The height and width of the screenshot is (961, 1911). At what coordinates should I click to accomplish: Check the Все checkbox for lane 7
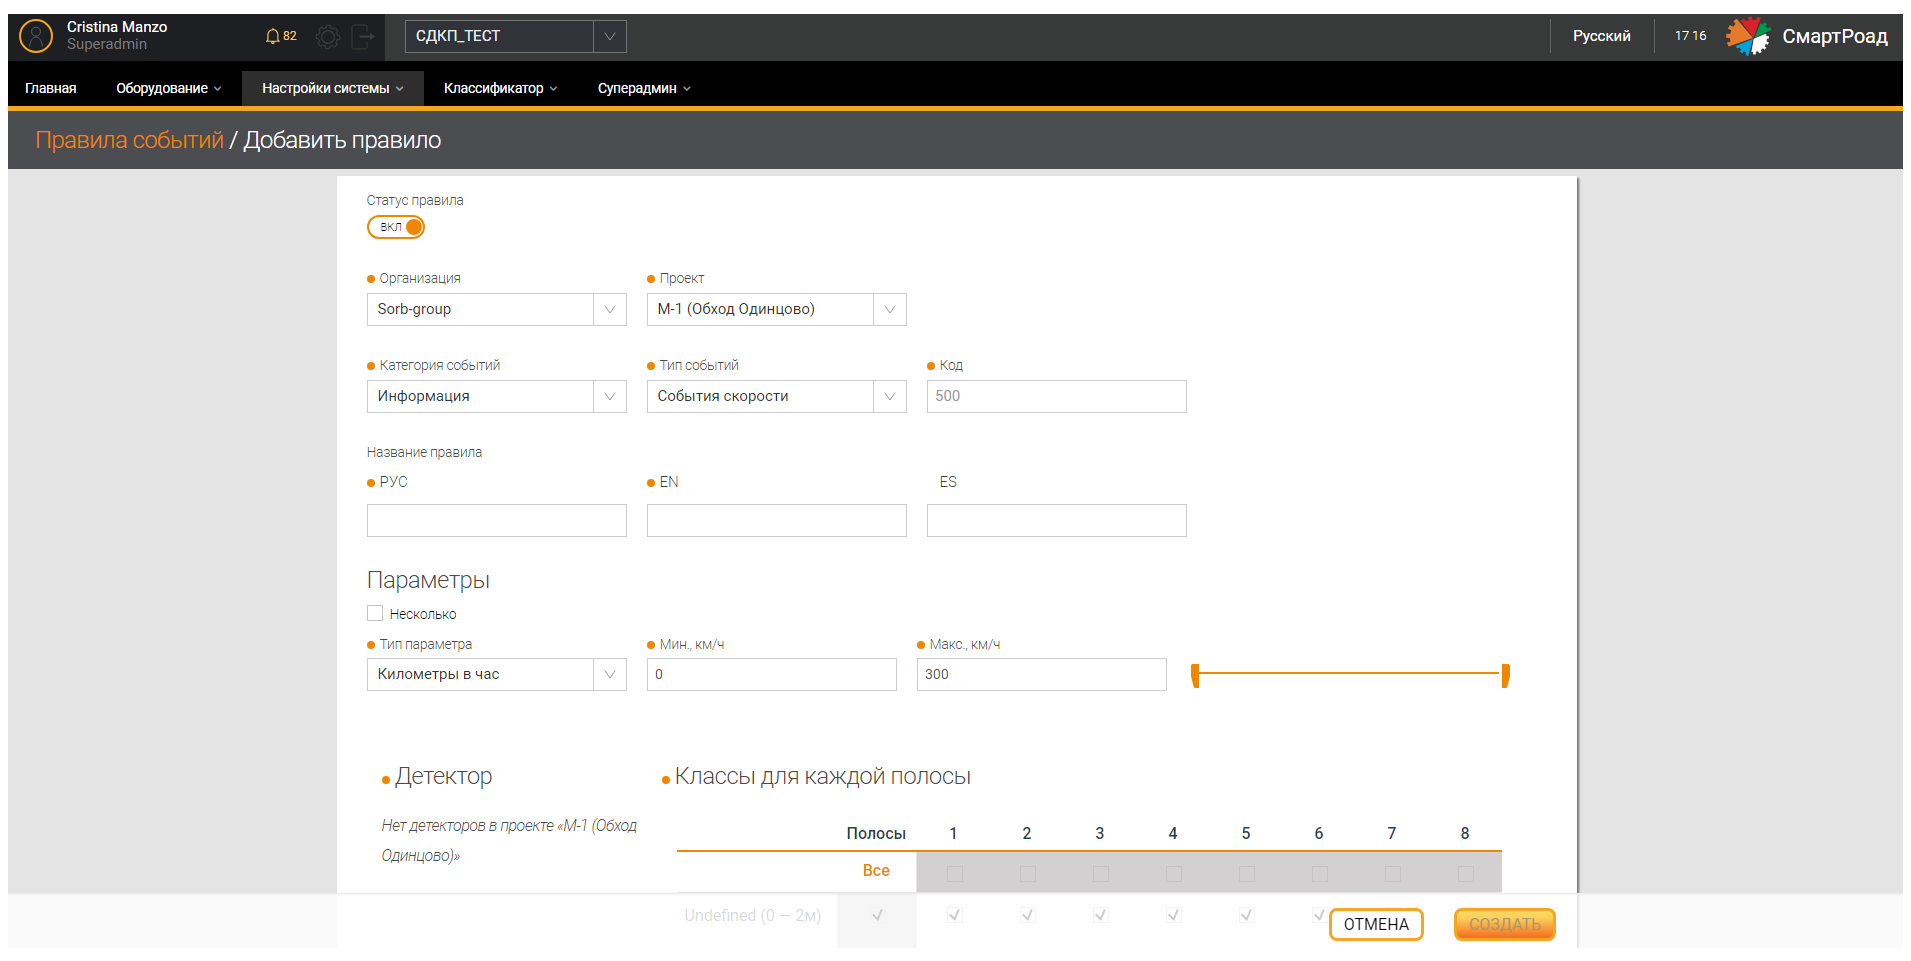tap(1392, 874)
